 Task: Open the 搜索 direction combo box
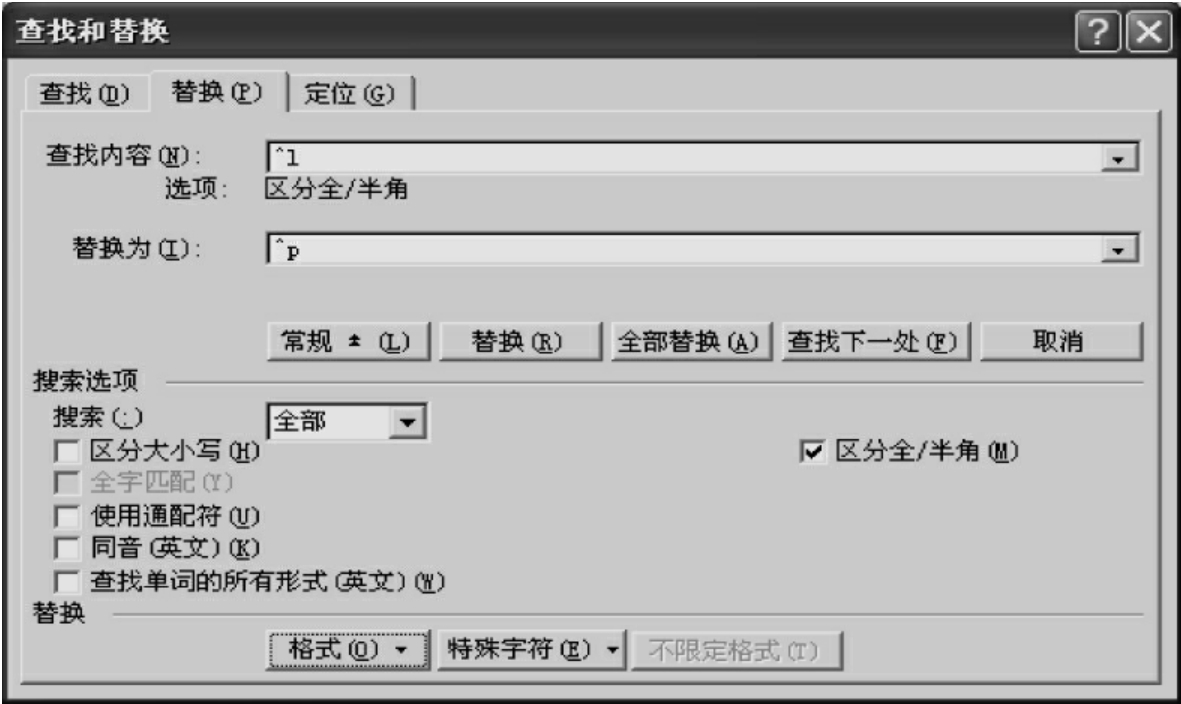407,422
